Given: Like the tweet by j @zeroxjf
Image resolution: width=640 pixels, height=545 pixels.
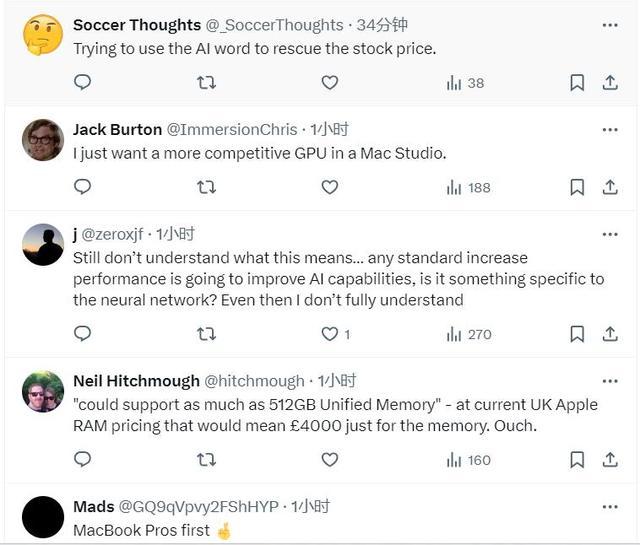Looking at the screenshot, I should coord(329,334).
